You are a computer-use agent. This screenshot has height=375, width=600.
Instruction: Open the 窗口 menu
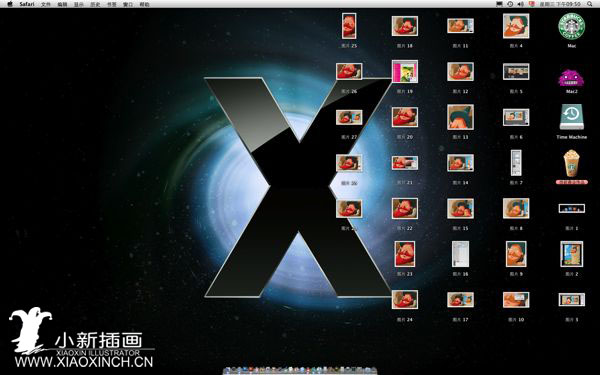[128, 4]
